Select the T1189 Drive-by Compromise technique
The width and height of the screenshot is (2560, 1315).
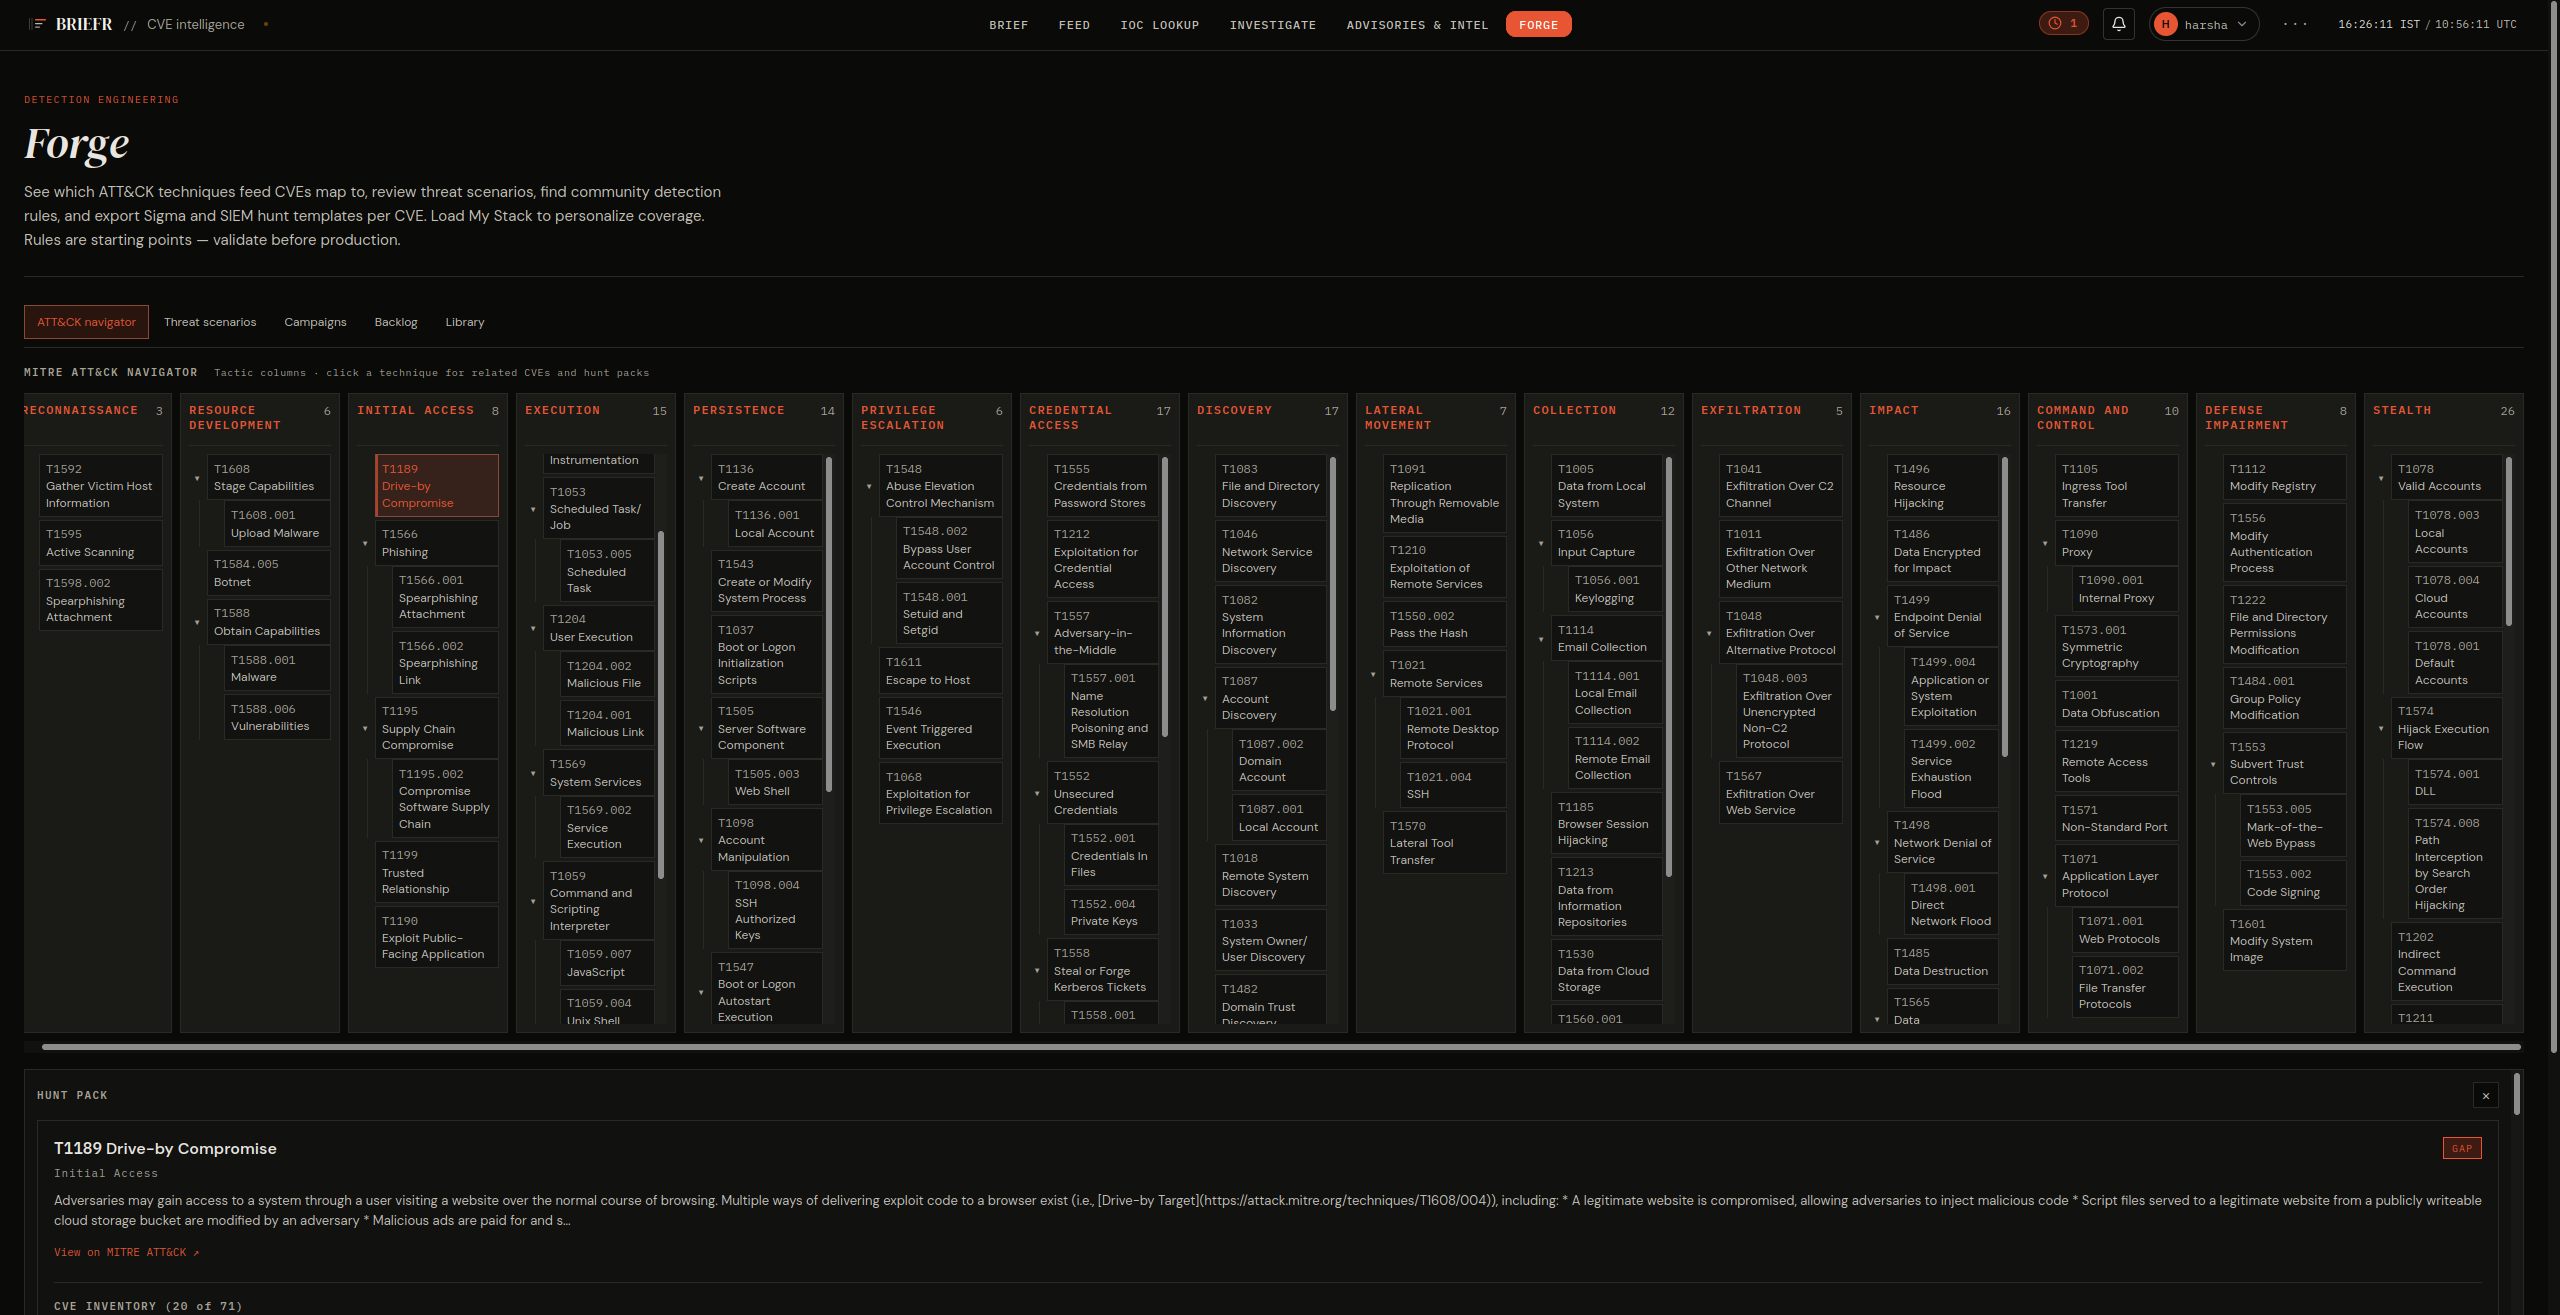(437, 486)
